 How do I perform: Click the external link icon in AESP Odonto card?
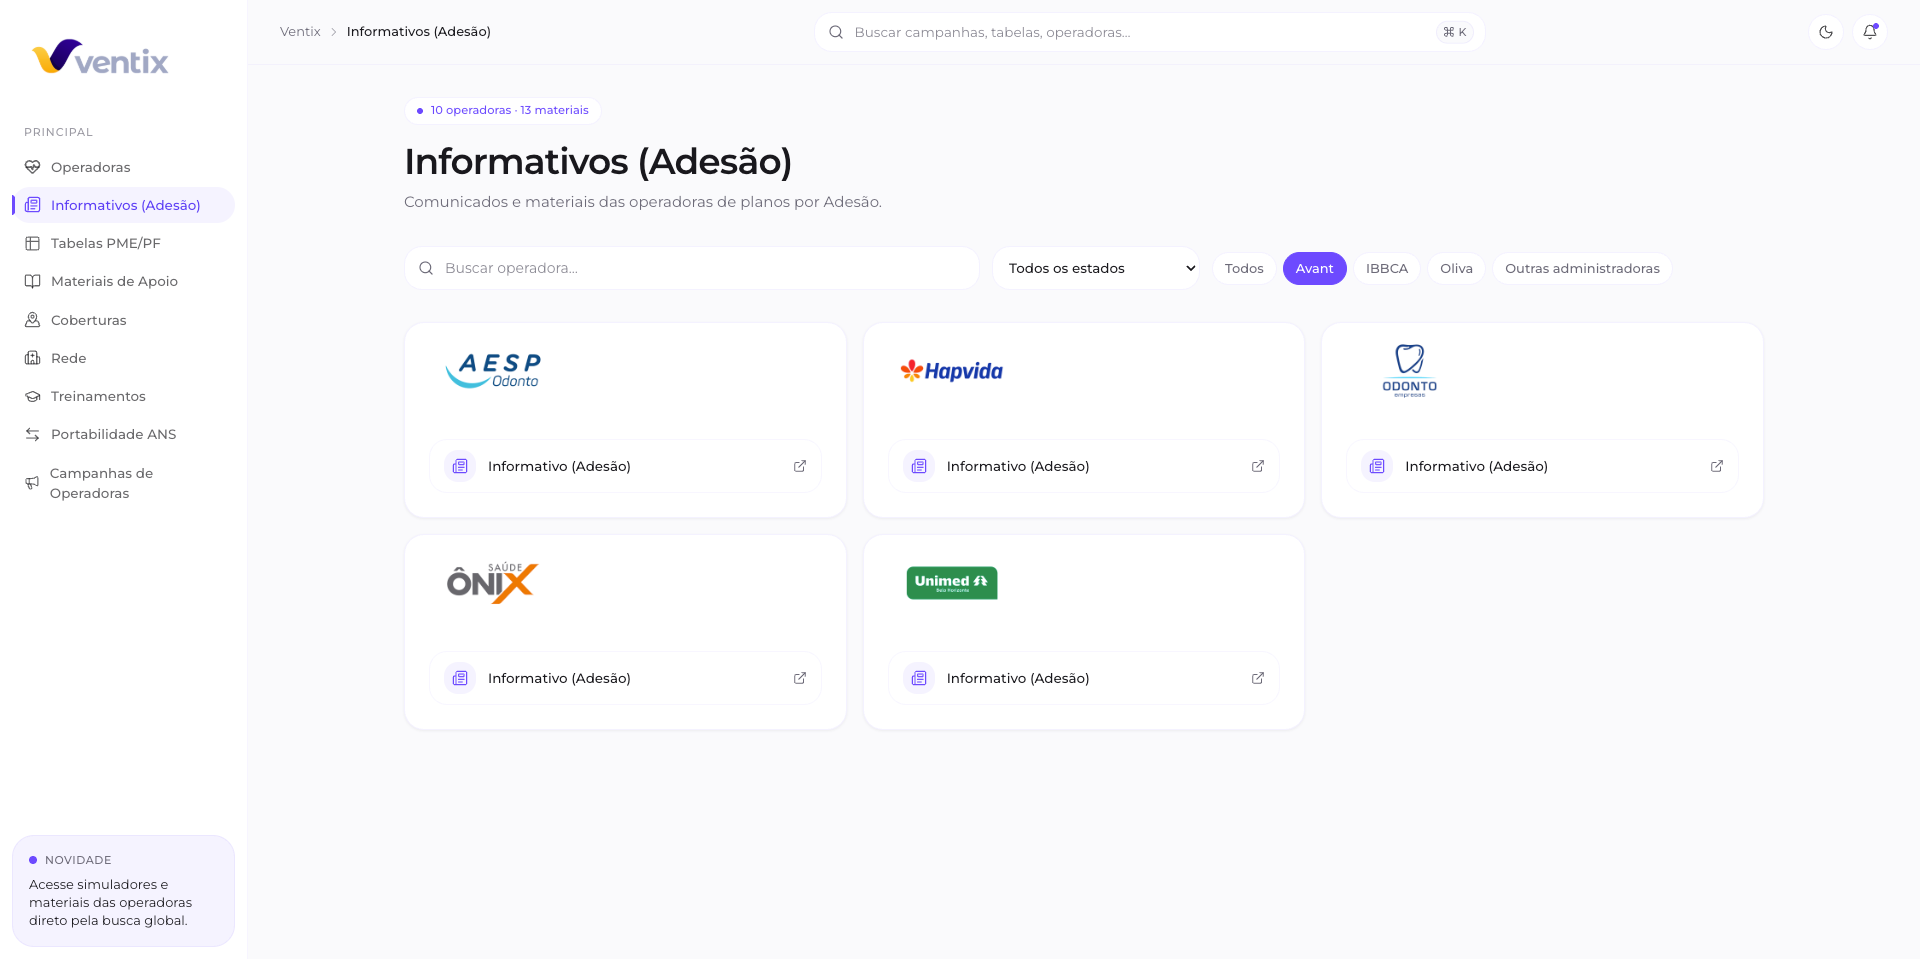(800, 466)
